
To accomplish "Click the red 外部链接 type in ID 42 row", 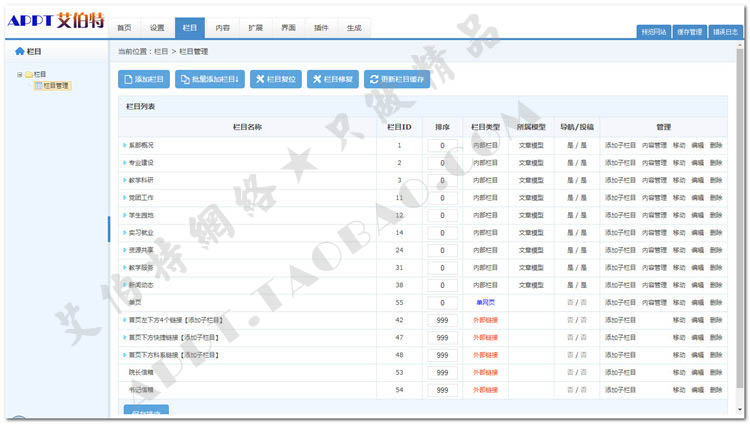I will click(x=485, y=320).
